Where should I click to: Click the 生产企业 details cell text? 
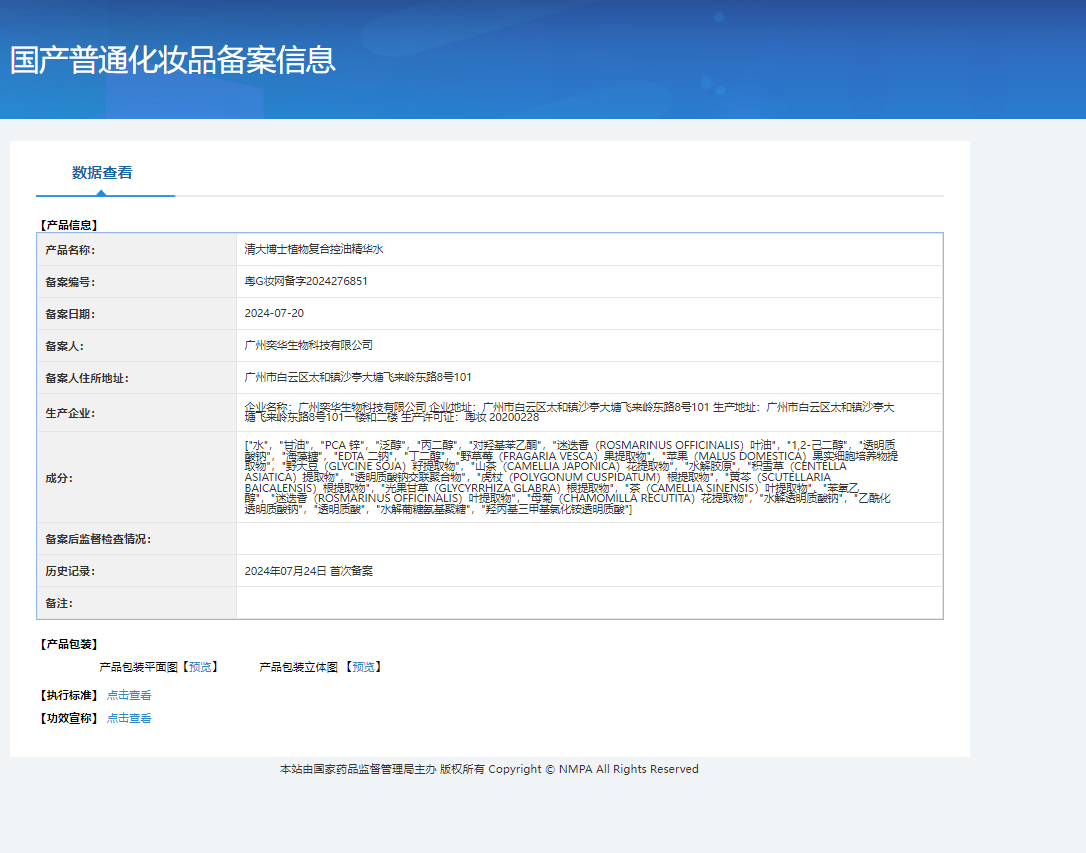coord(570,412)
